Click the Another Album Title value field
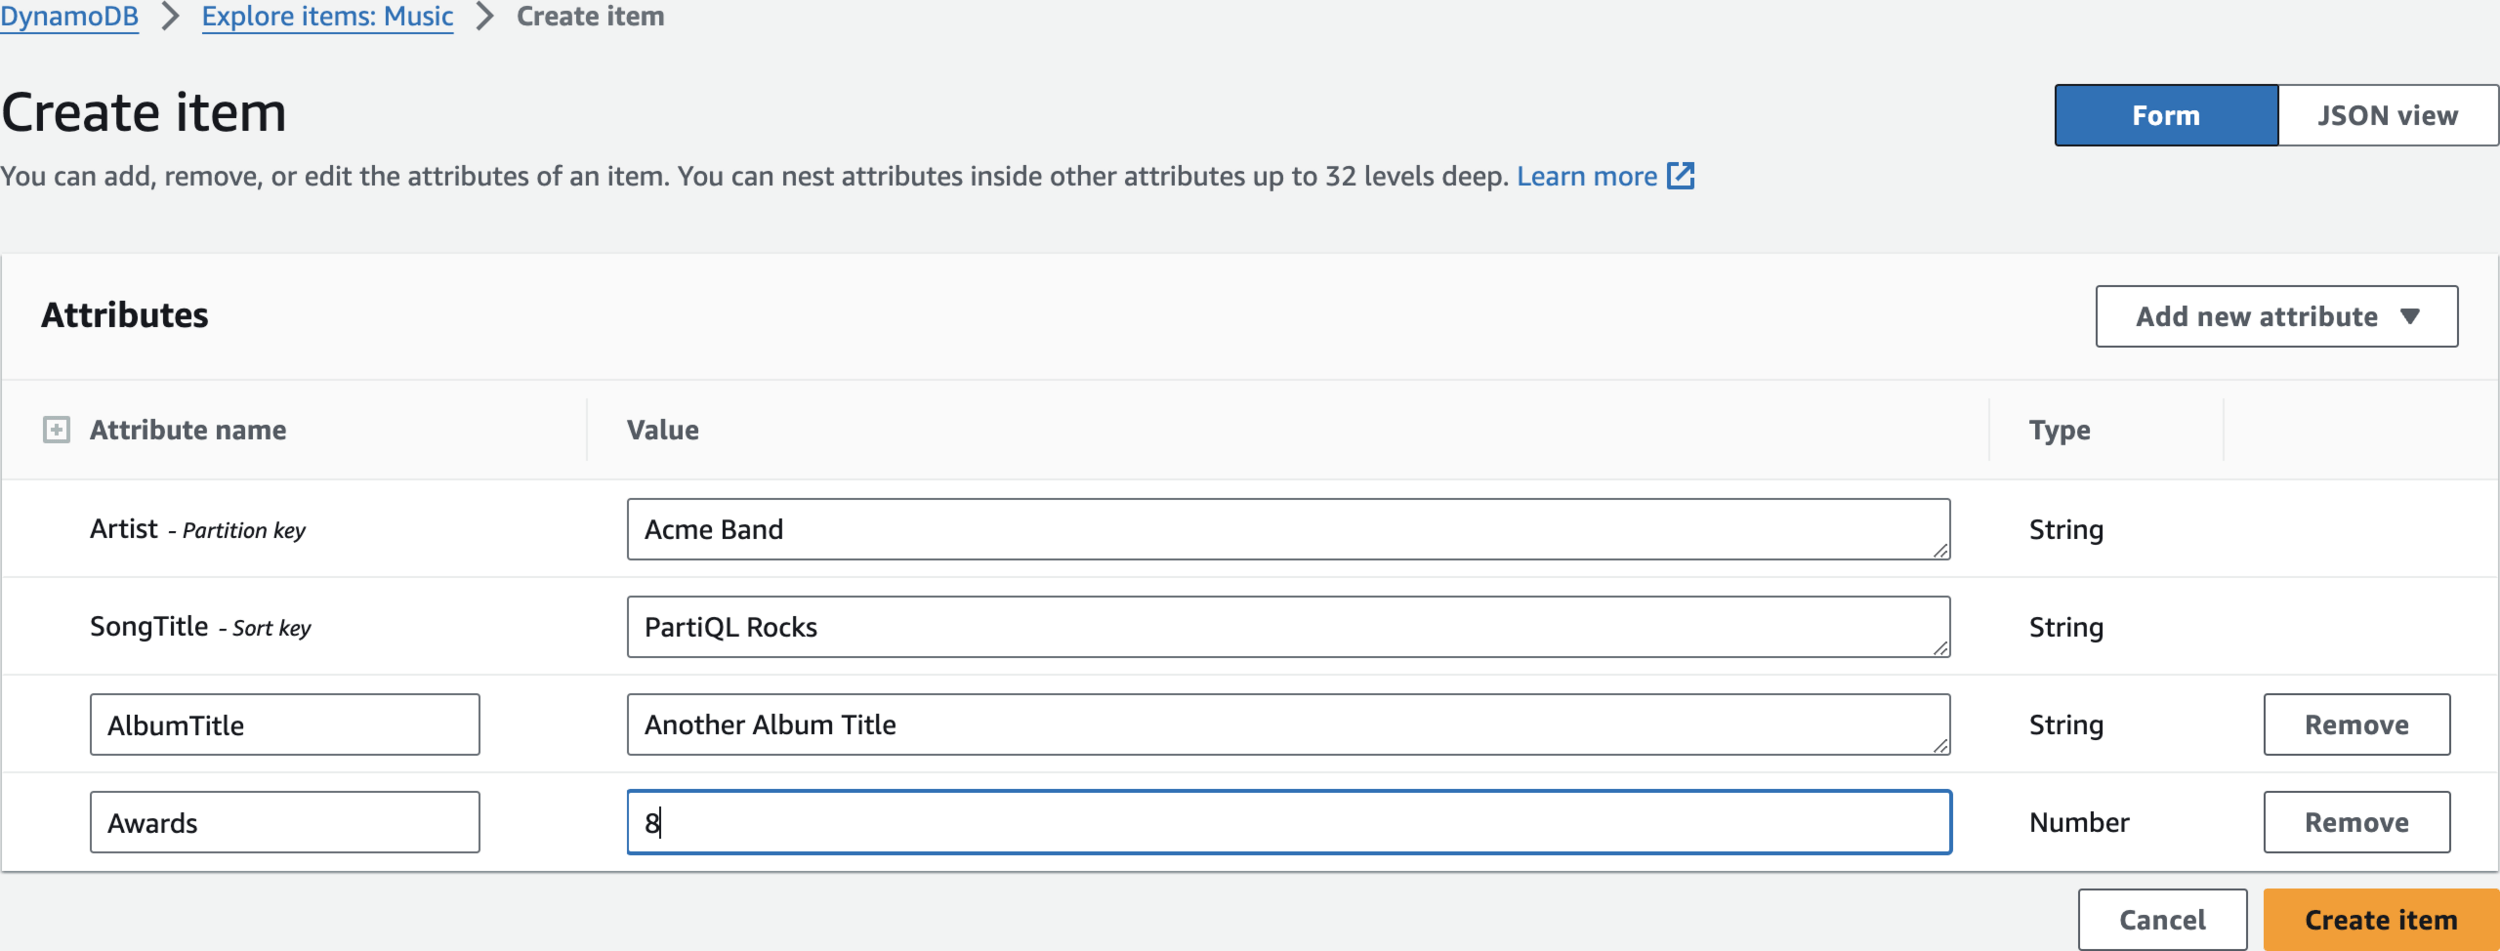Viewport: 2500px width, 951px height. pos(1288,725)
